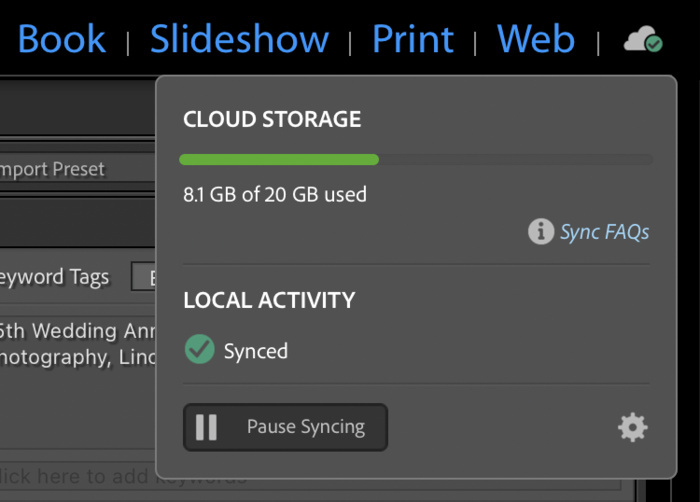Click the CLOUD STORAGE heading
The width and height of the screenshot is (700, 502).
272,119
